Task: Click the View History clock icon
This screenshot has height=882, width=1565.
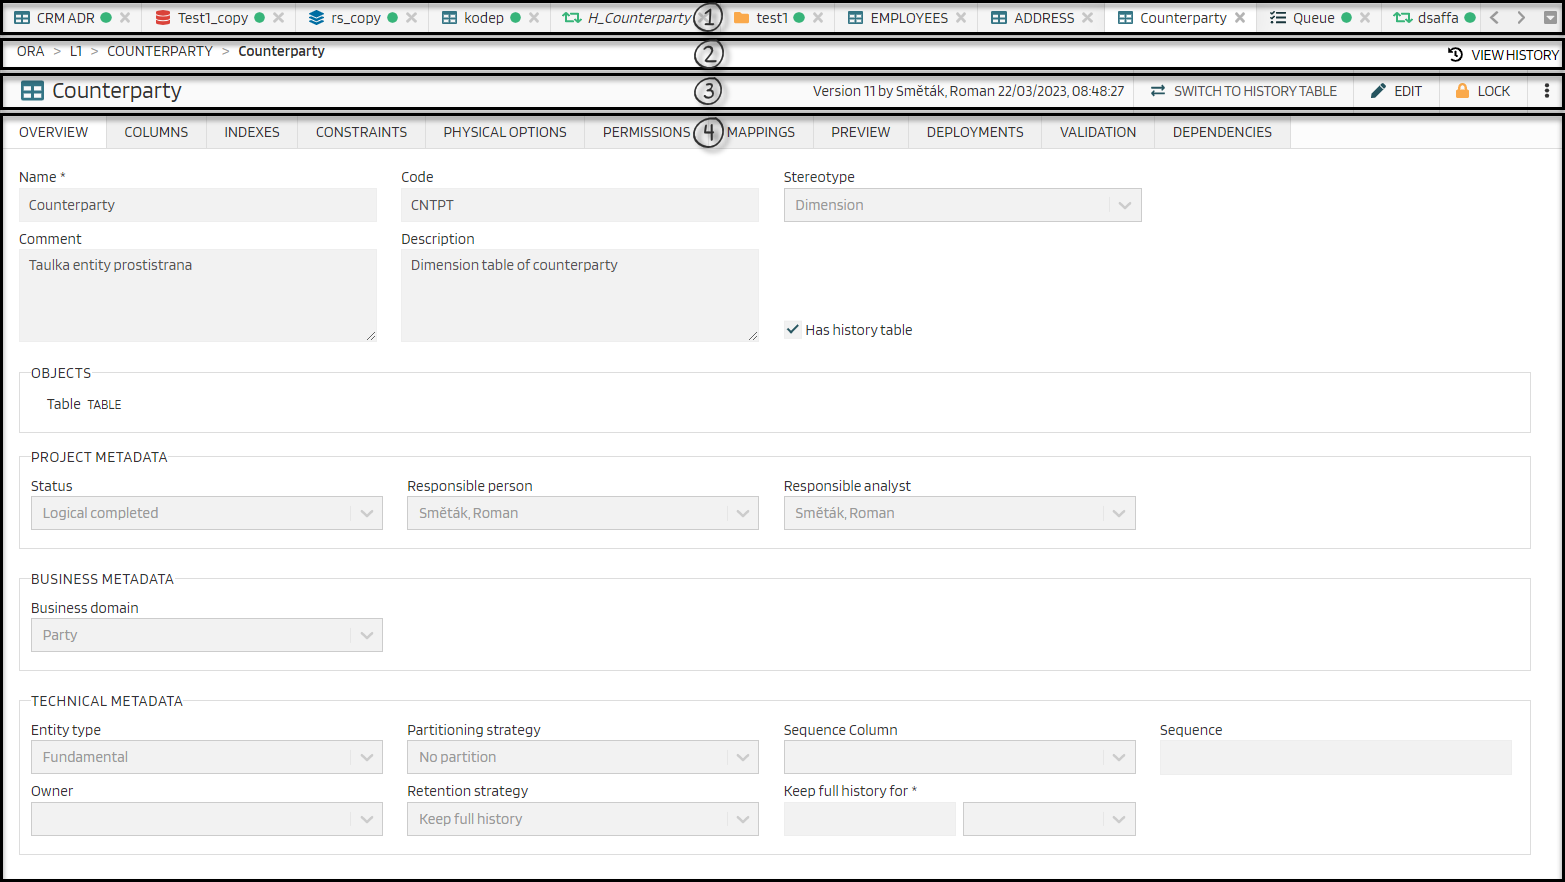Action: 1456,55
